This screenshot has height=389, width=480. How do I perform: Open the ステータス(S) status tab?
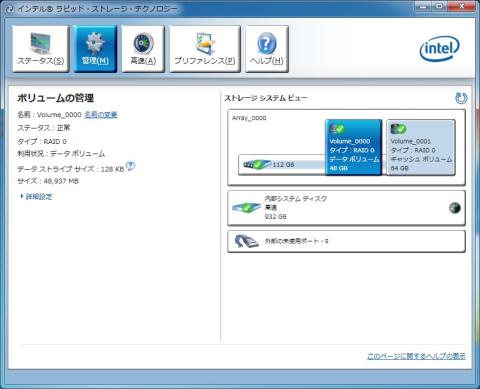(x=41, y=49)
